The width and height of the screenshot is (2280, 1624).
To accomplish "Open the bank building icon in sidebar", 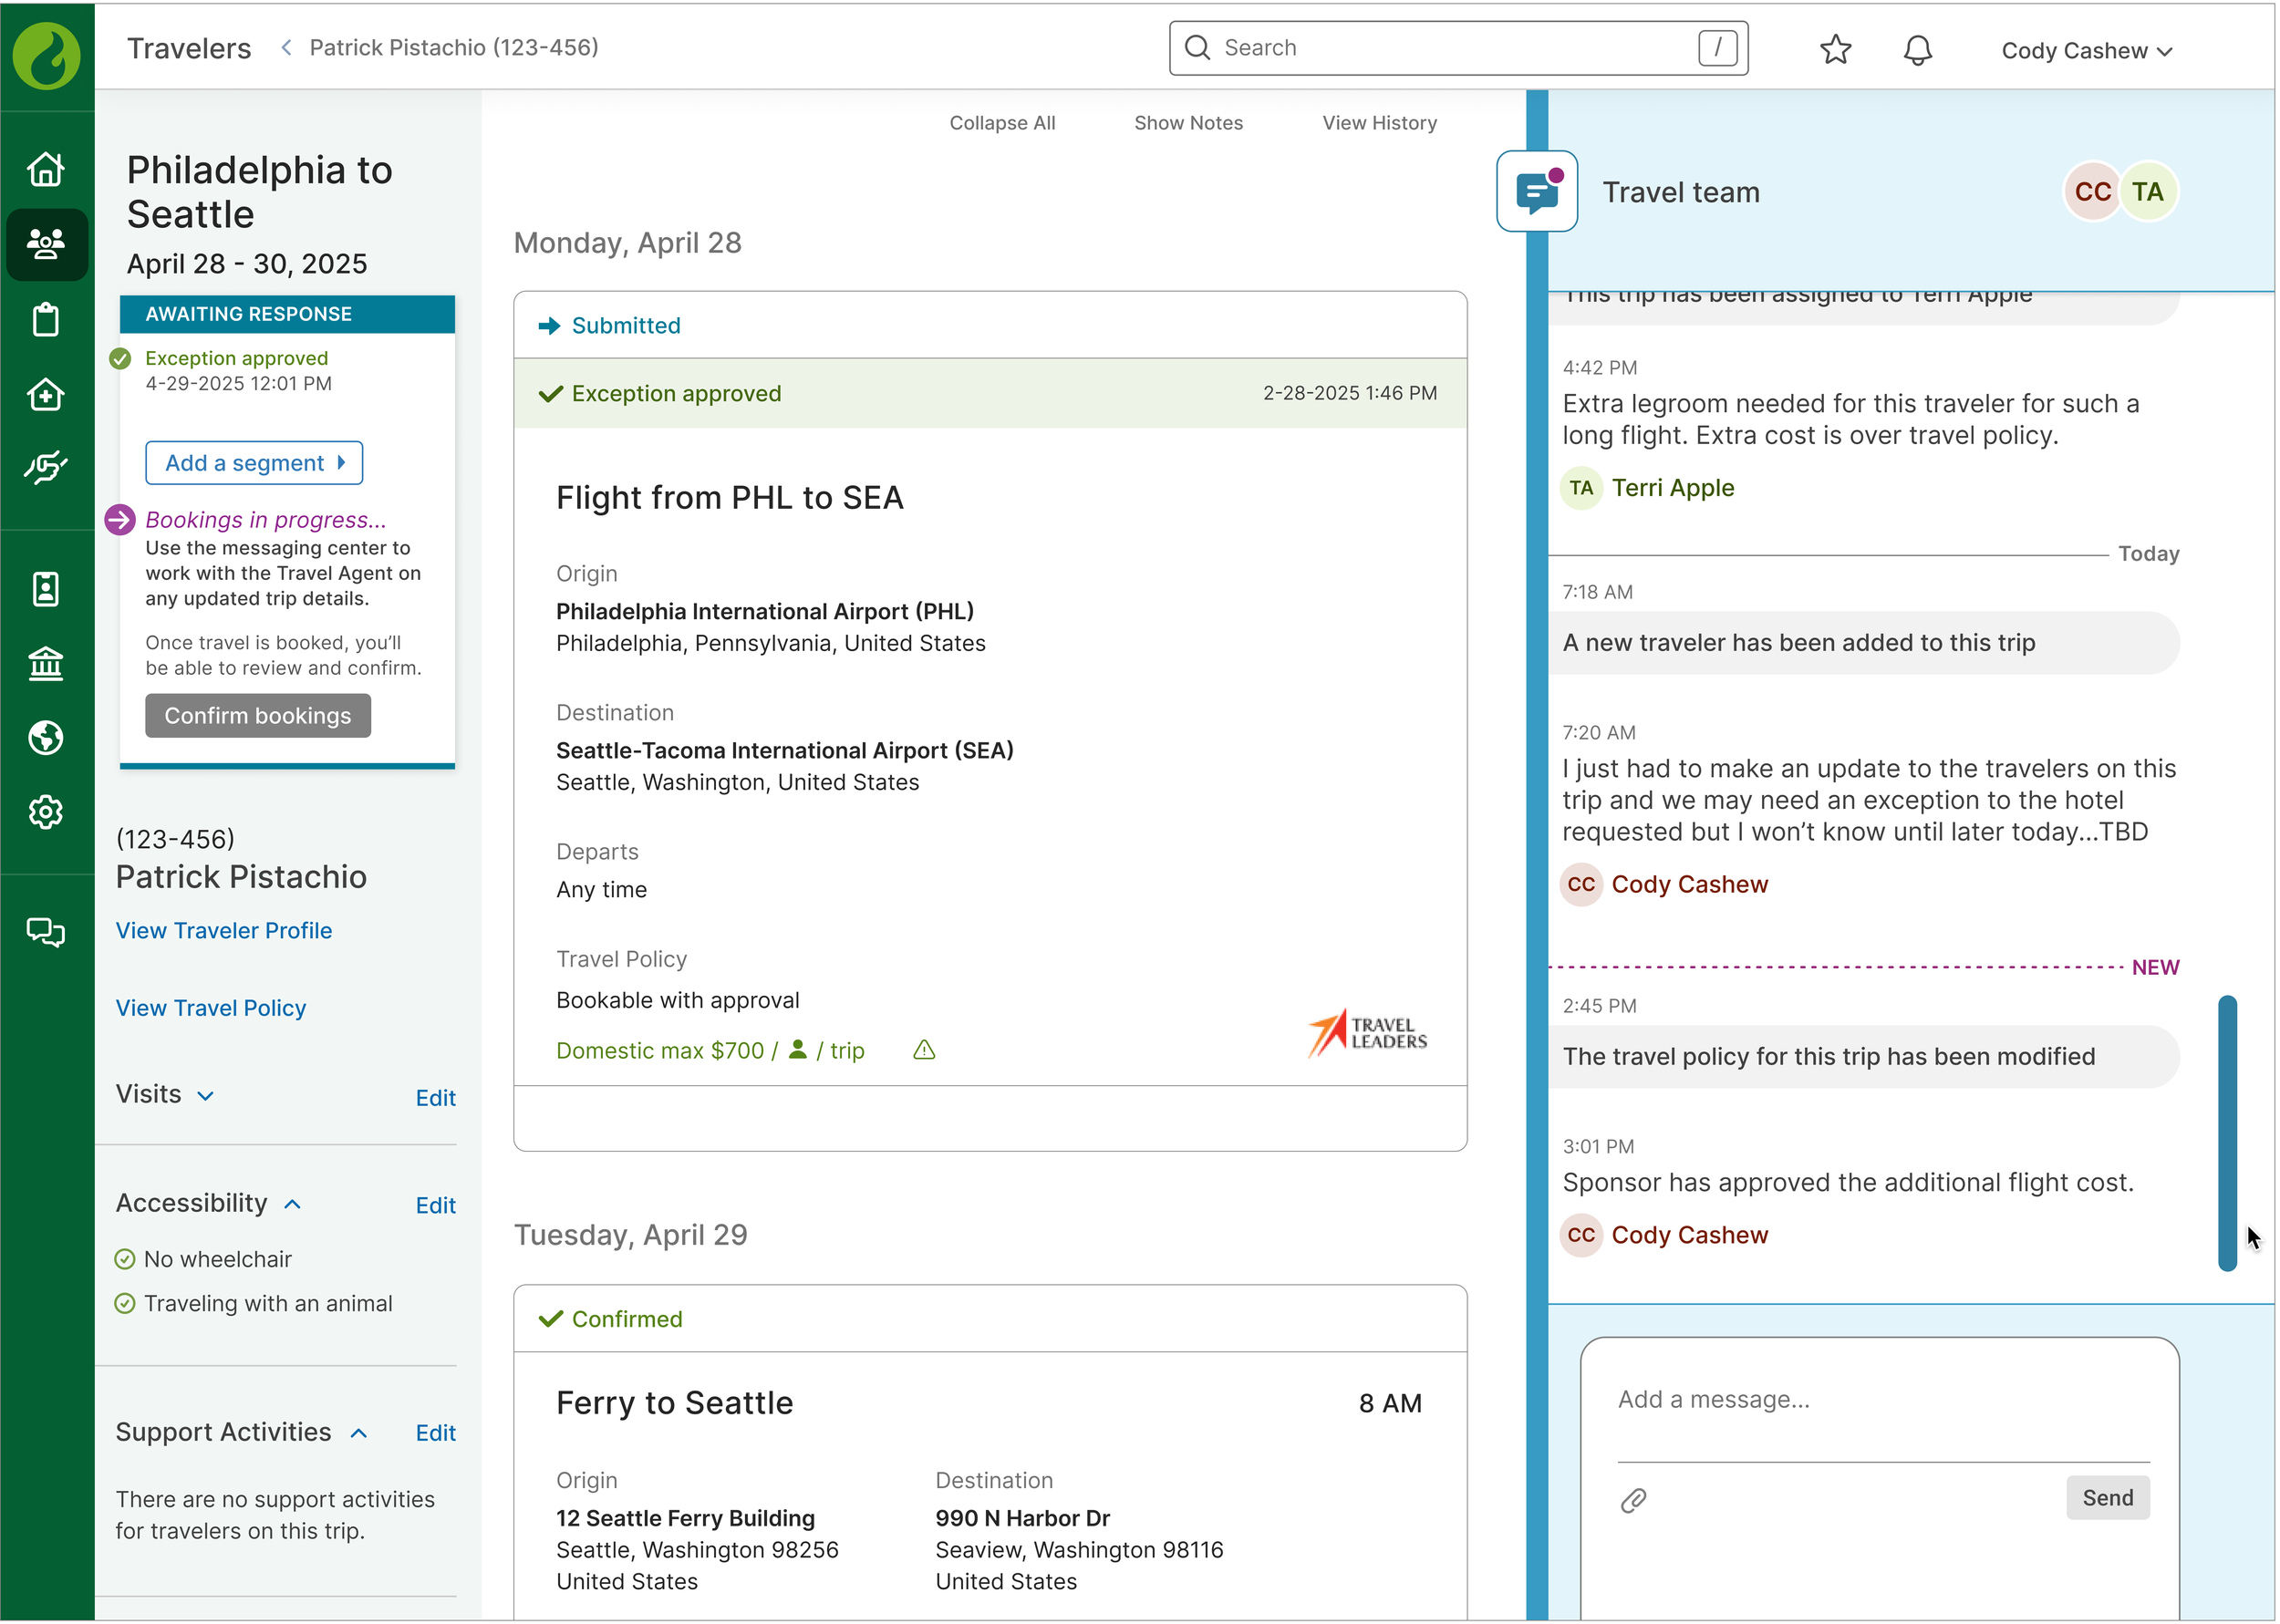I will 46,664.
